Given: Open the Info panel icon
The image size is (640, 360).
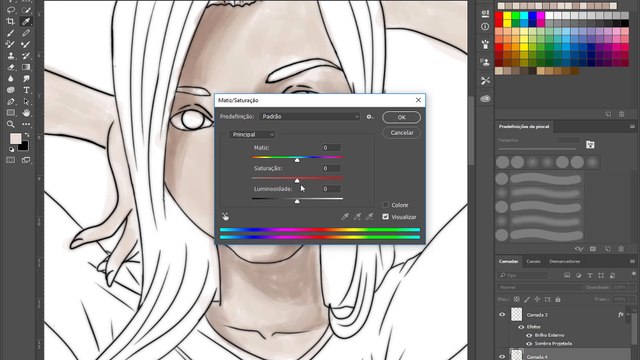Looking at the screenshot, I should (485, 27).
